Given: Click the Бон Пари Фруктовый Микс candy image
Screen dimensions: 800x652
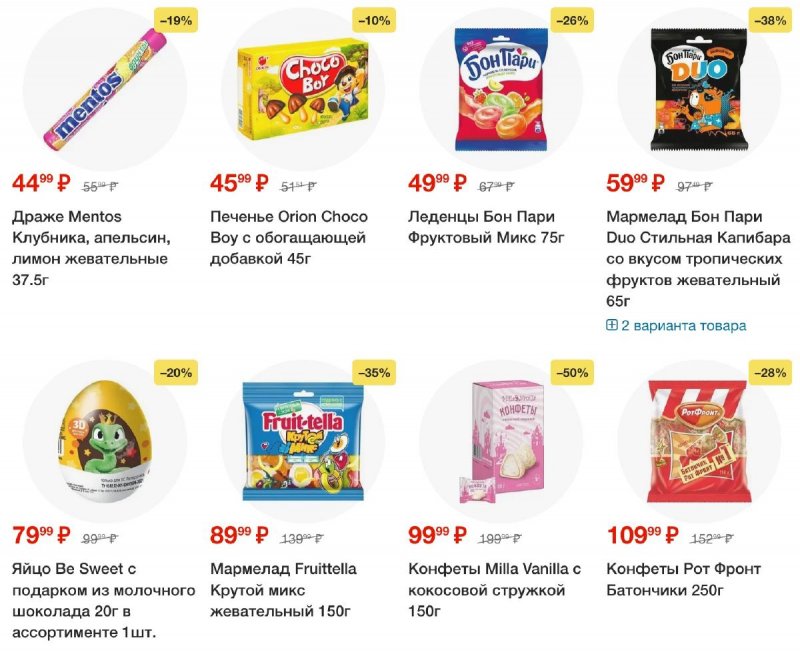Looking at the screenshot, I should [501, 90].
